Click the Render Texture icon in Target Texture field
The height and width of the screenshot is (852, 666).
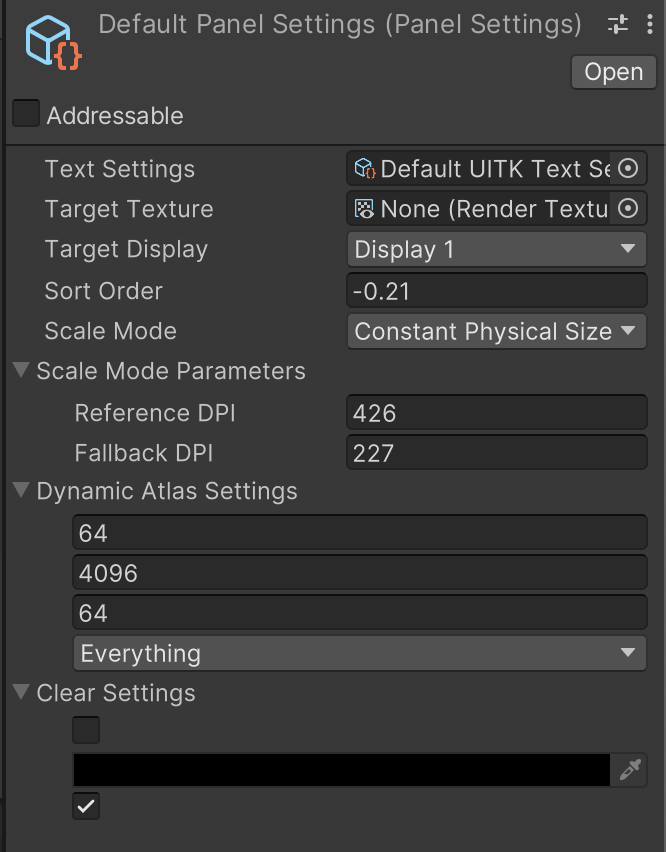[x=362, y=208]
